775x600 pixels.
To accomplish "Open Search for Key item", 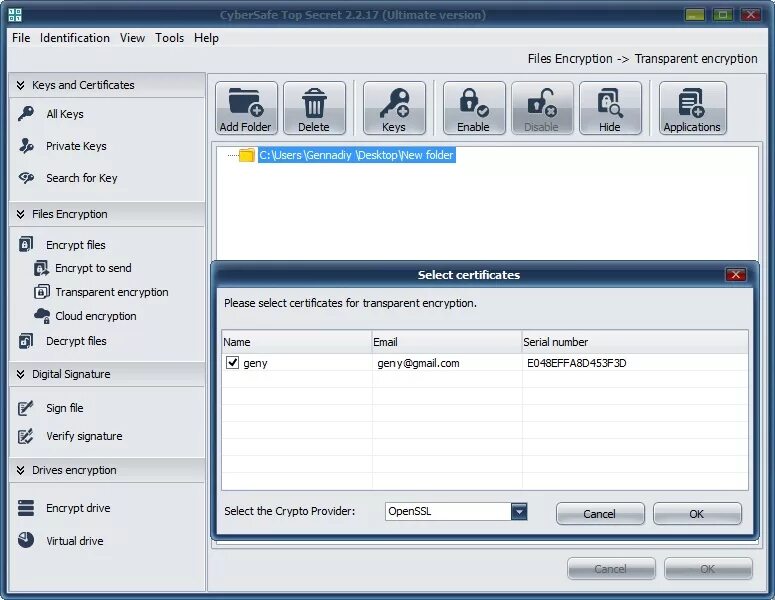I will click(x=82, y=178).
